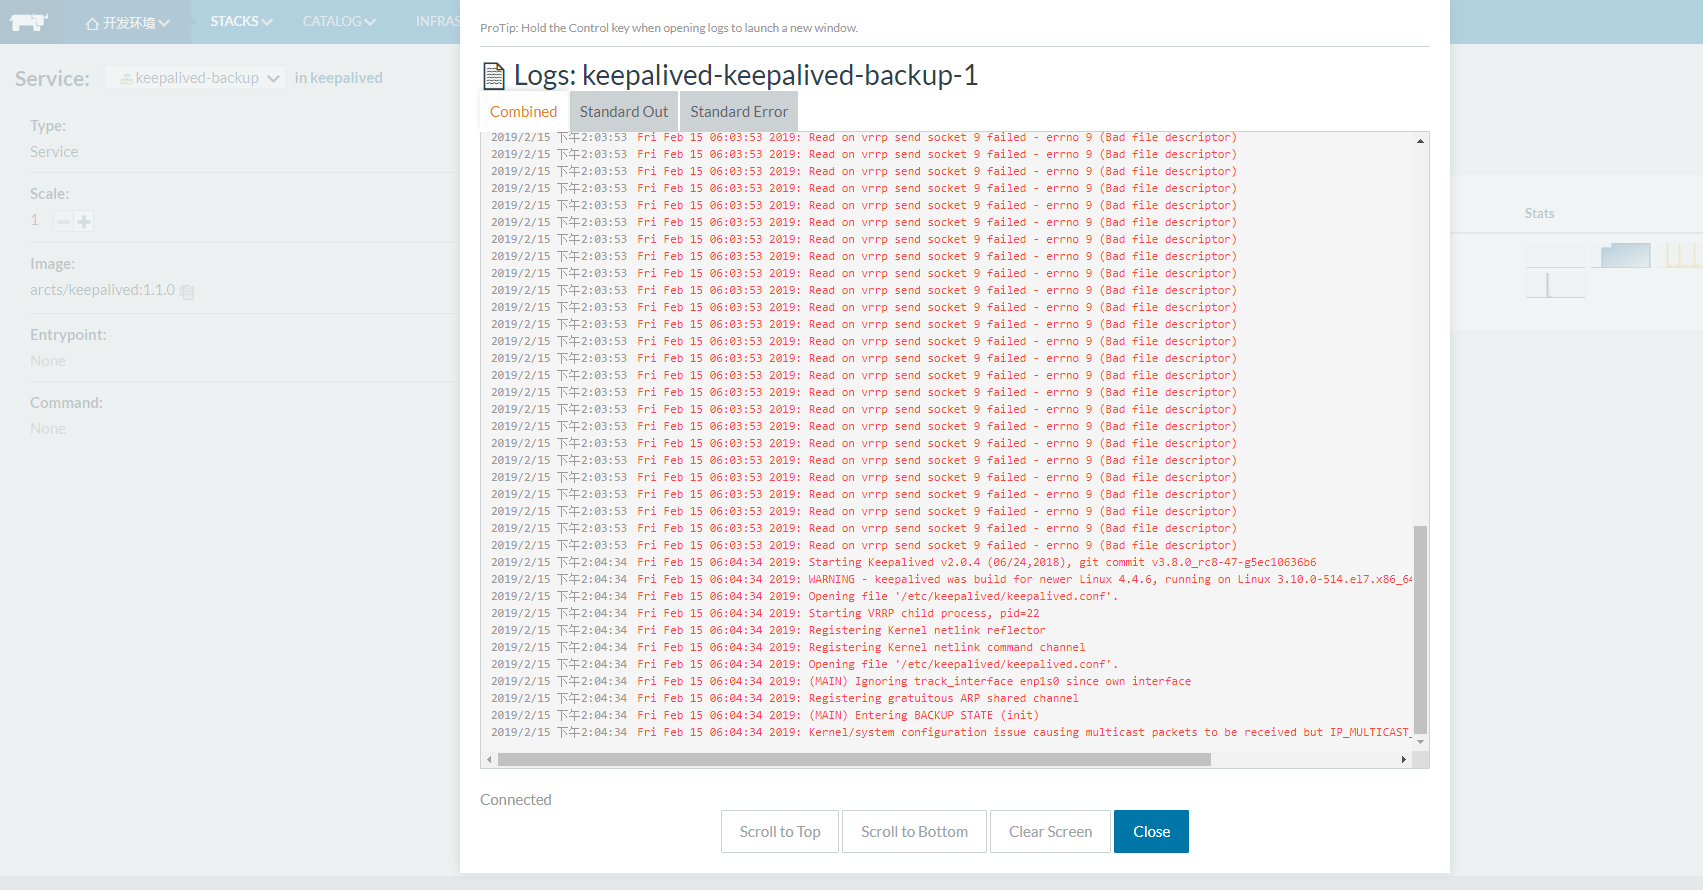Viewport: 1703px width, 890px height.
Task: Open the 开发环境 environment dropdown
Action: coord(127,22)
